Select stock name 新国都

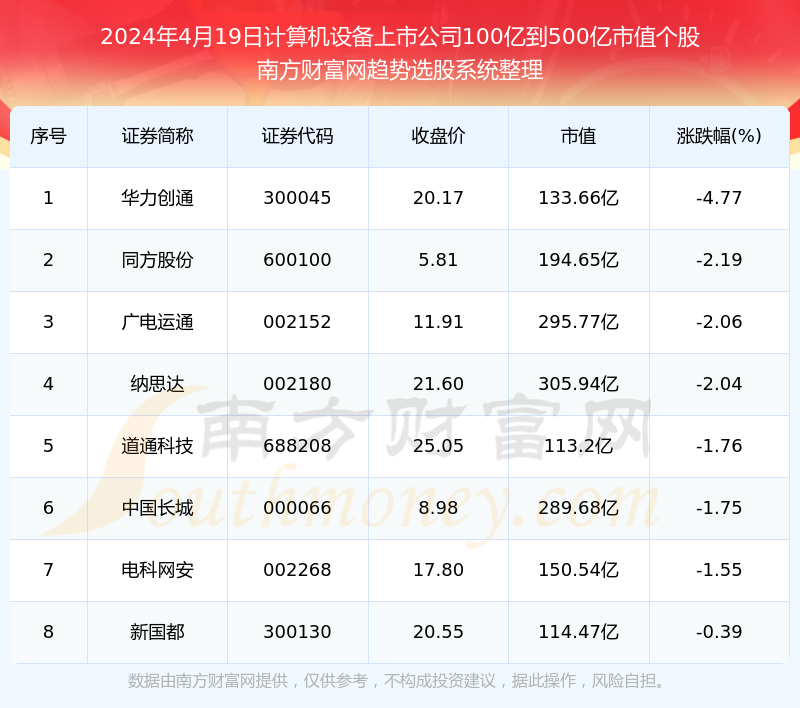click(x=157, y=632)
